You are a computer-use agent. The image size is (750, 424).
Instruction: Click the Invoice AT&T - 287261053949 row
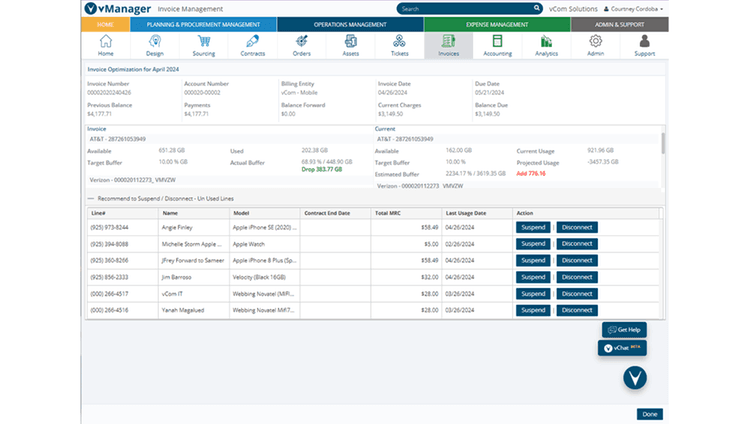(x=230, y=139)
